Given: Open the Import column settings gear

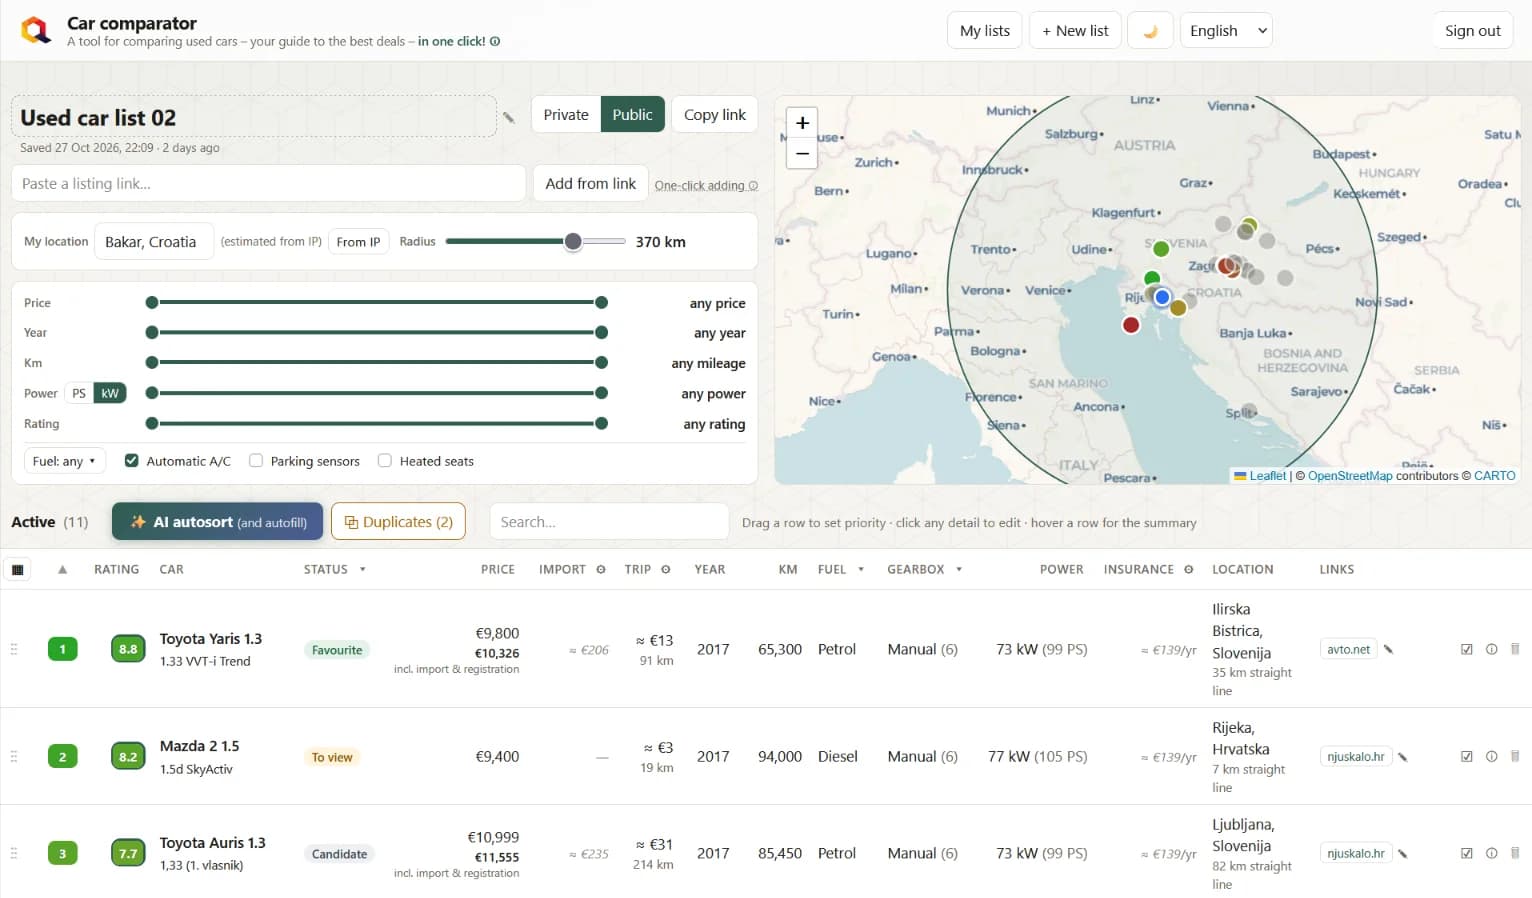Looking at the screenshot, I should (601, 569).
